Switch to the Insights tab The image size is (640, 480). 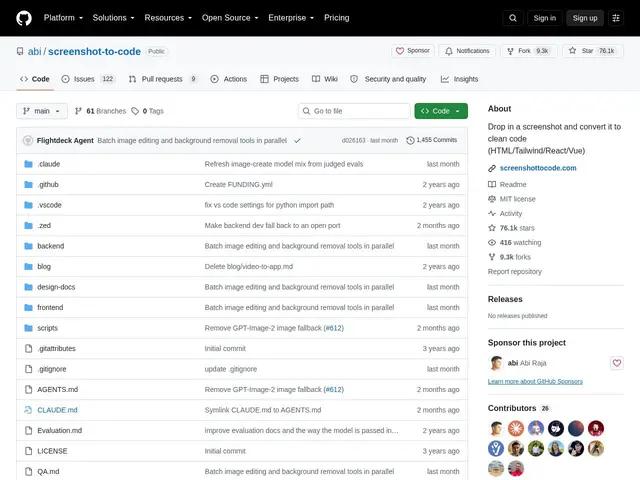click(x=460, y=79)
